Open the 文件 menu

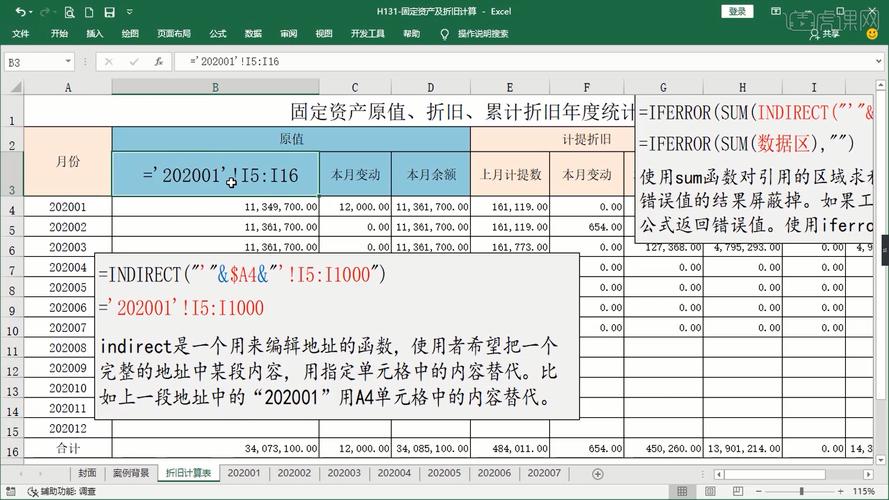(20, 33)
